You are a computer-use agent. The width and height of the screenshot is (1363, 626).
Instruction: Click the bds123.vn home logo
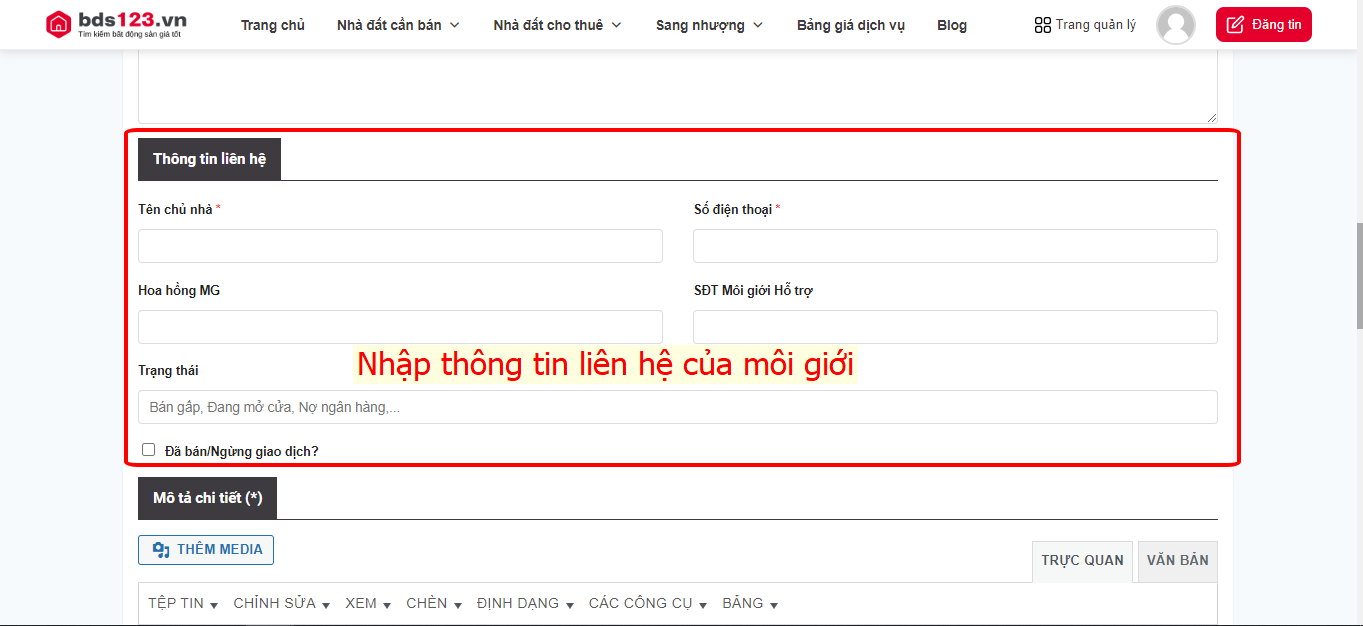(116, 25)
